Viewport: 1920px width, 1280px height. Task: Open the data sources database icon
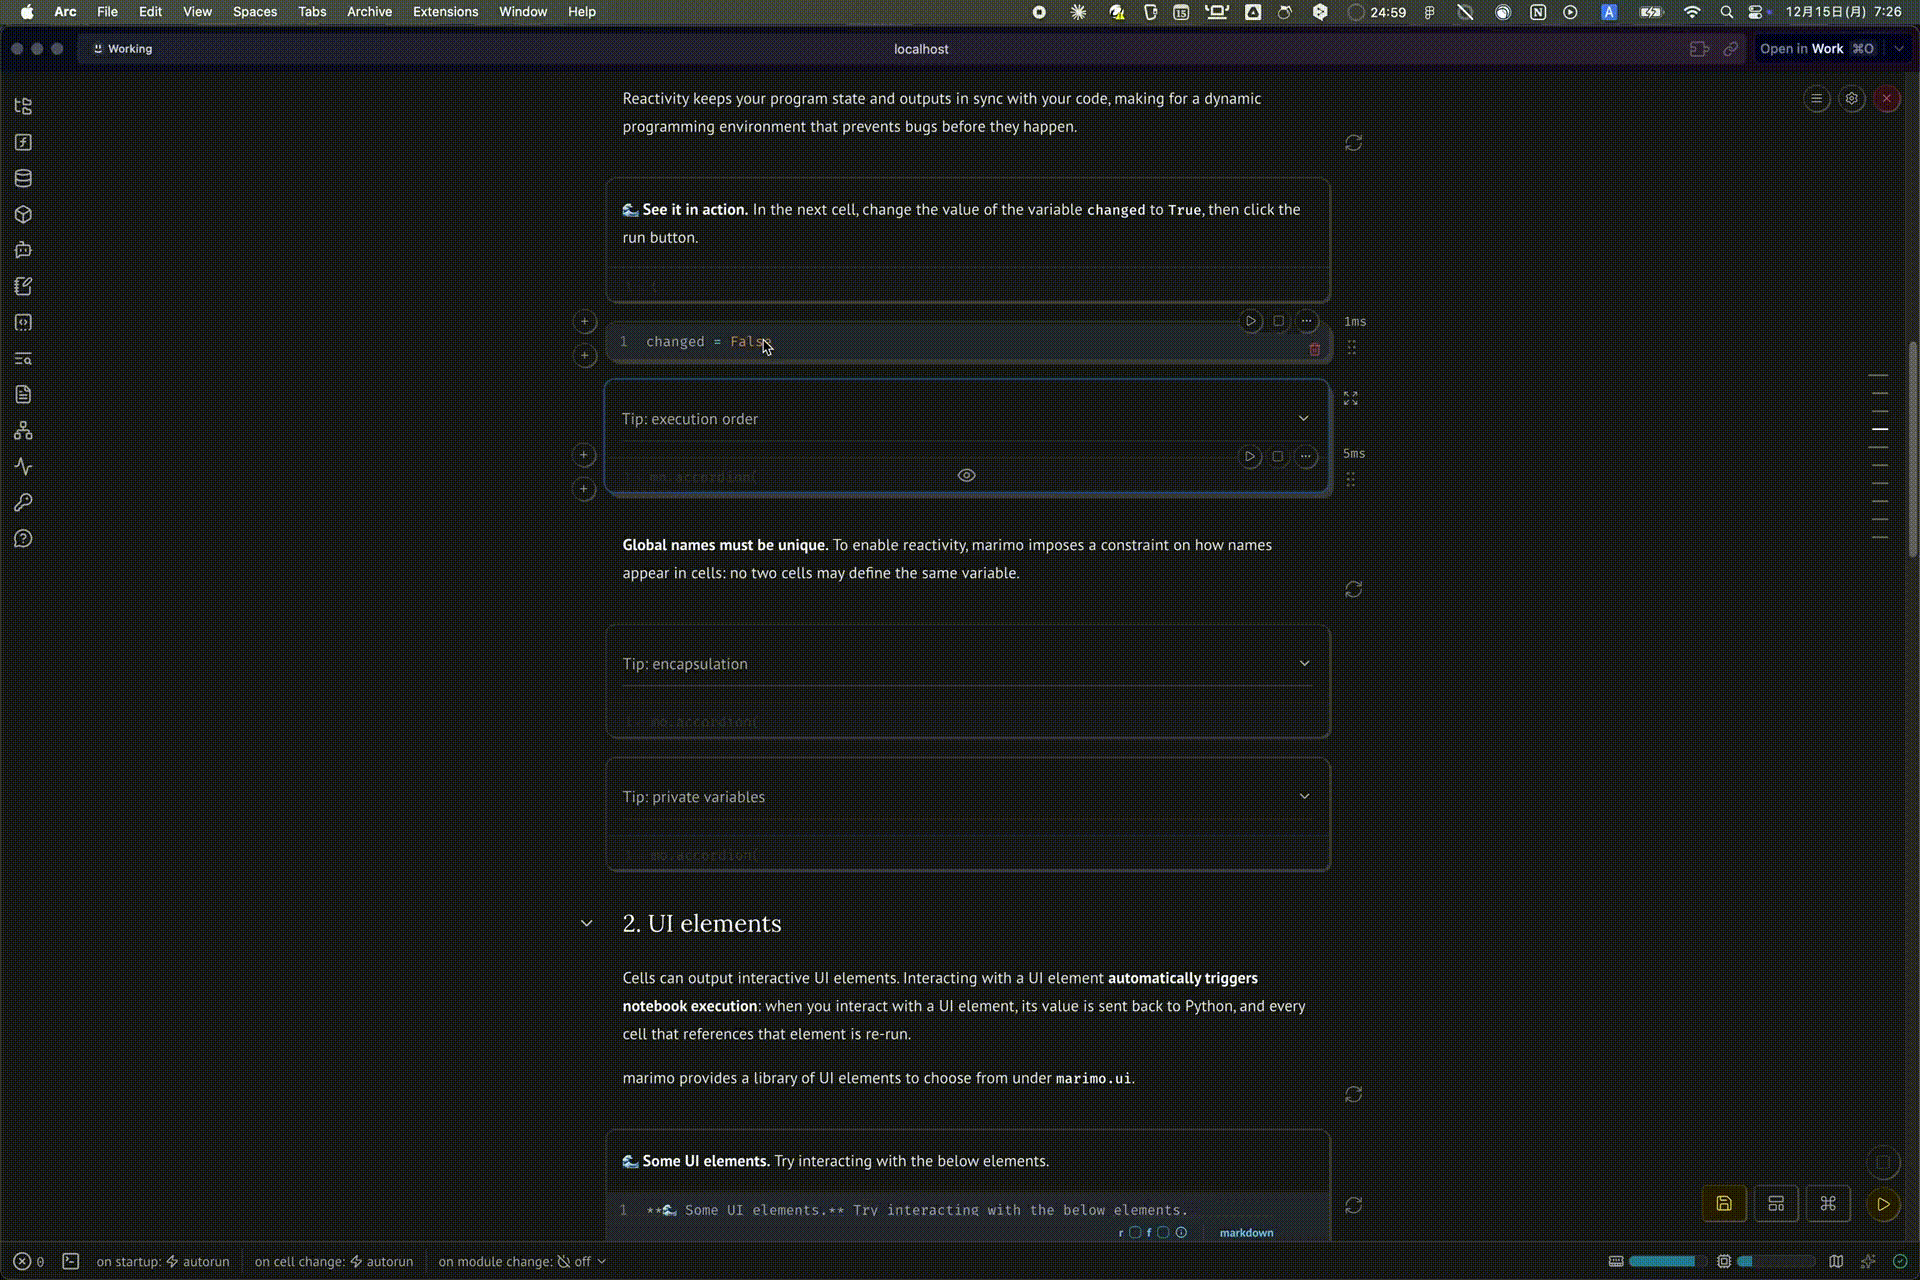(23, 178)
